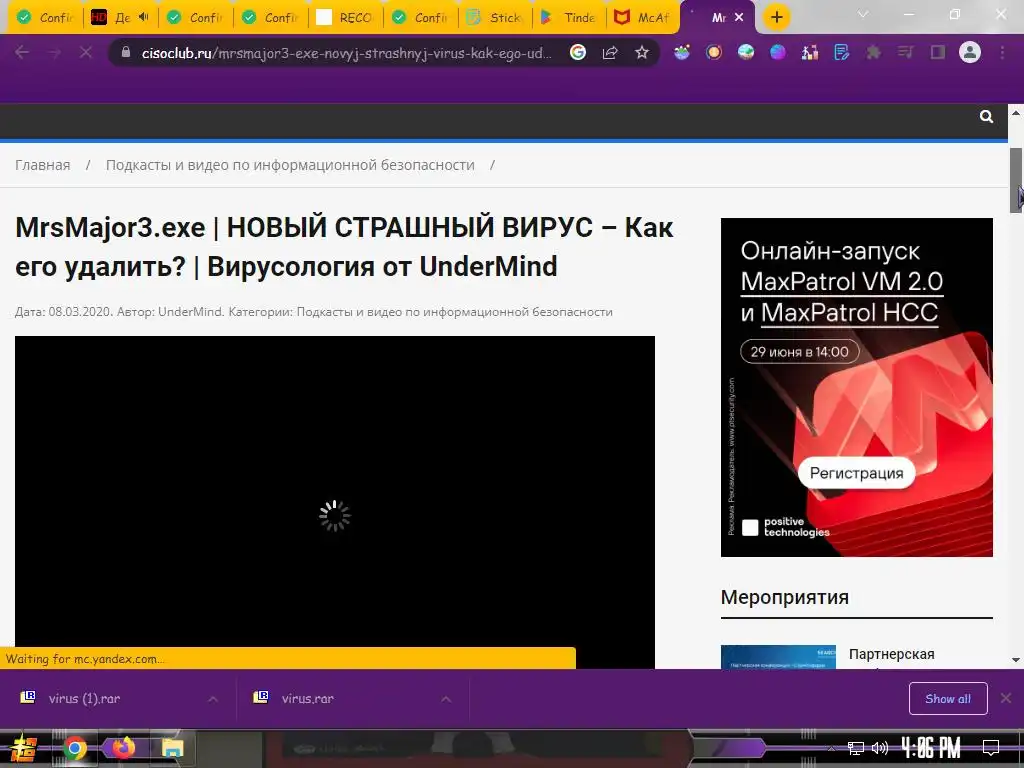Expand options for virus.rar download
Screen dimensions: 1024x768
tap(446, 699)
